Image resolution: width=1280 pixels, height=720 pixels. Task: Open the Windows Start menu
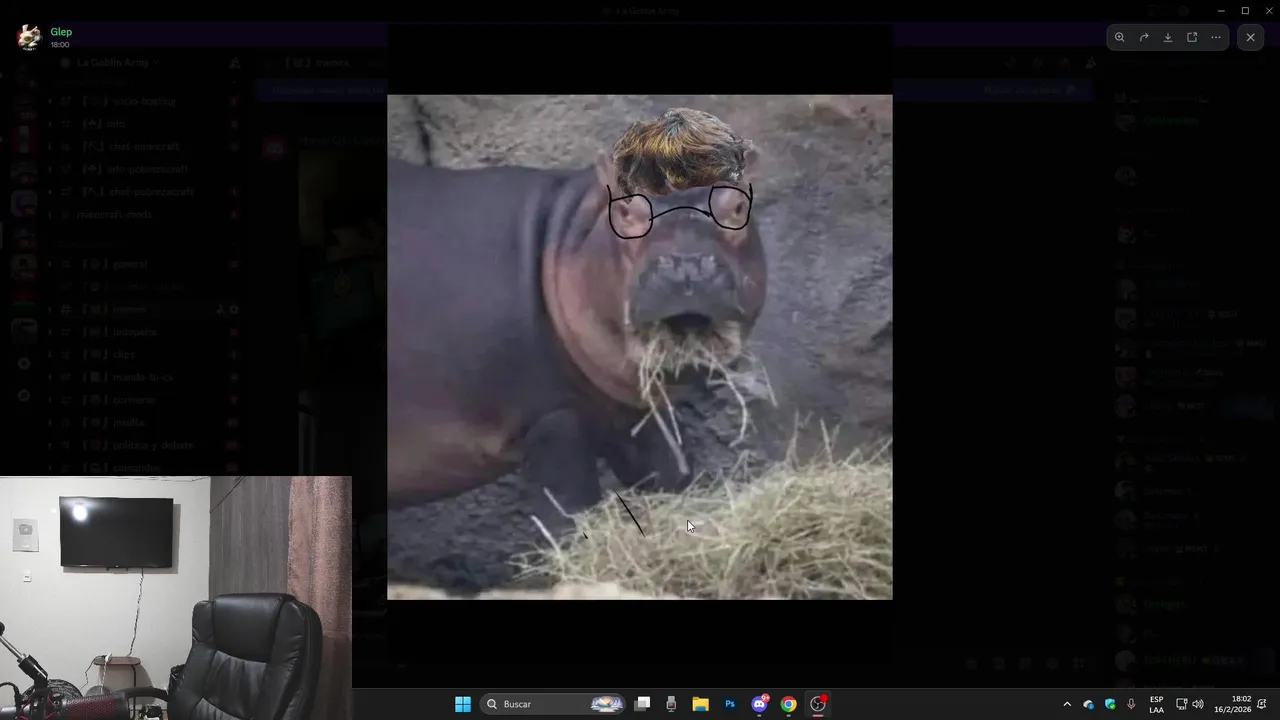click(x=463, y=704)
